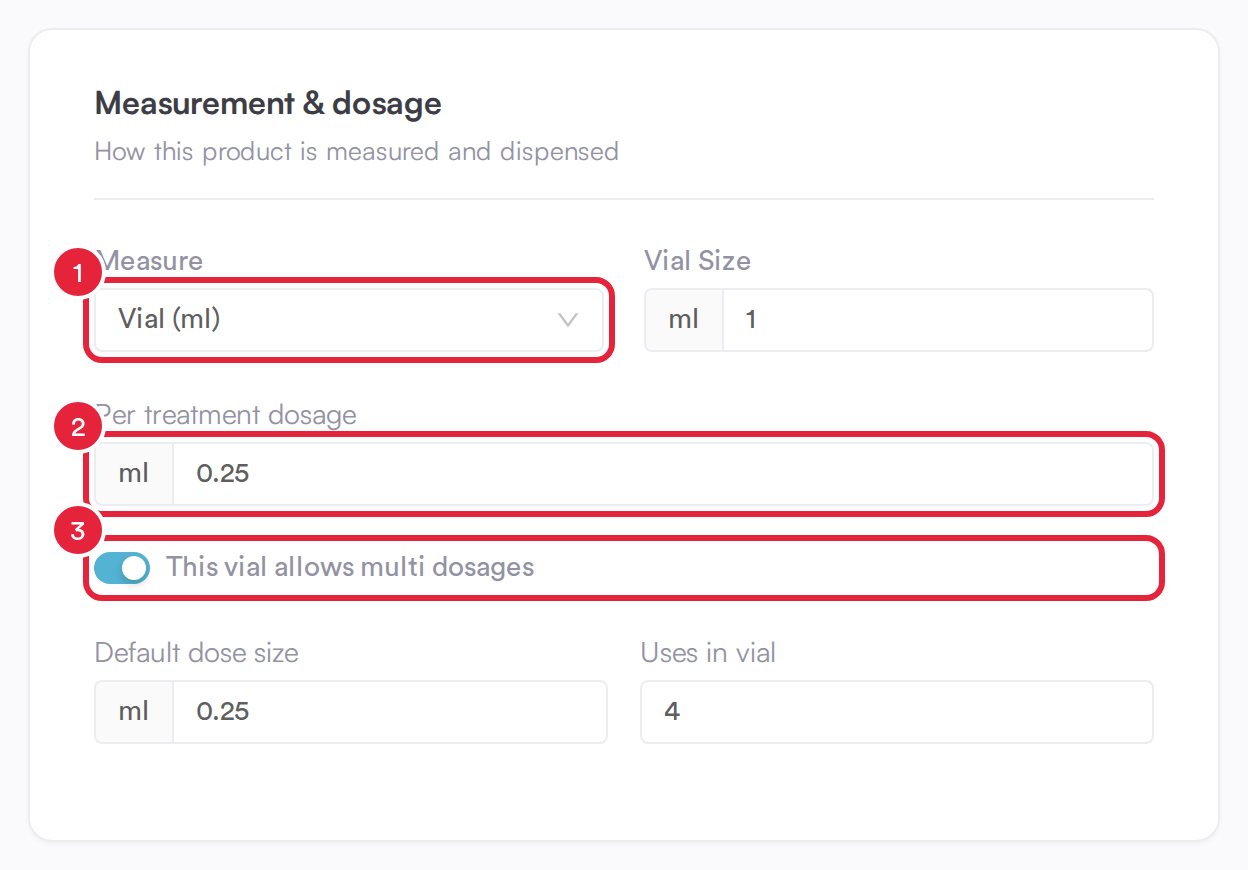
Task: Click the Uses in vial input field
Action: (x=897, y=712)
